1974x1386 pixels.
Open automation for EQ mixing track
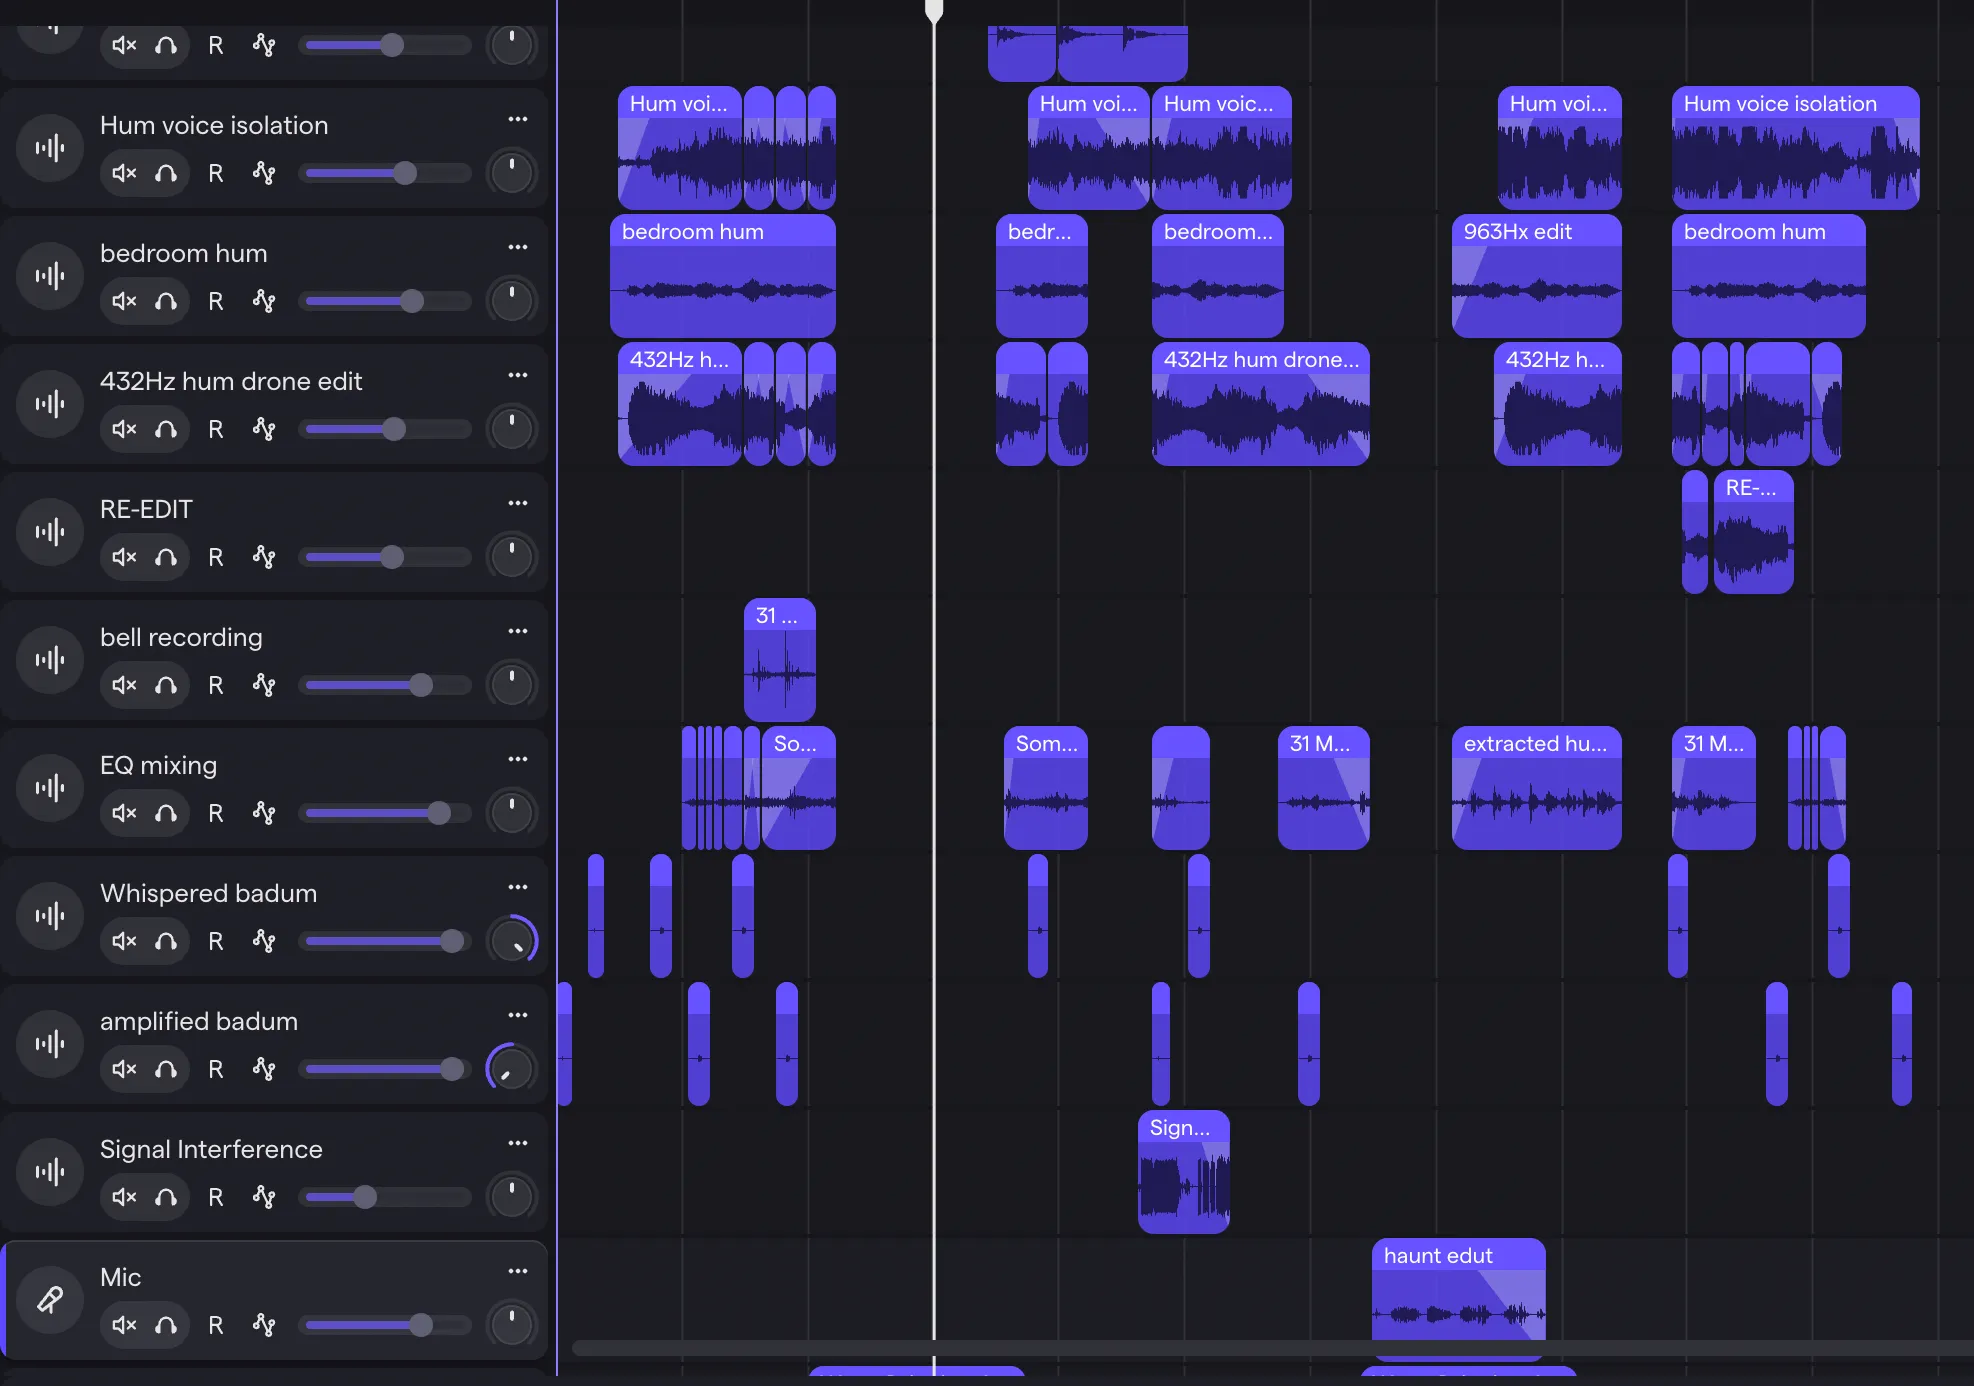pos(264,813)
